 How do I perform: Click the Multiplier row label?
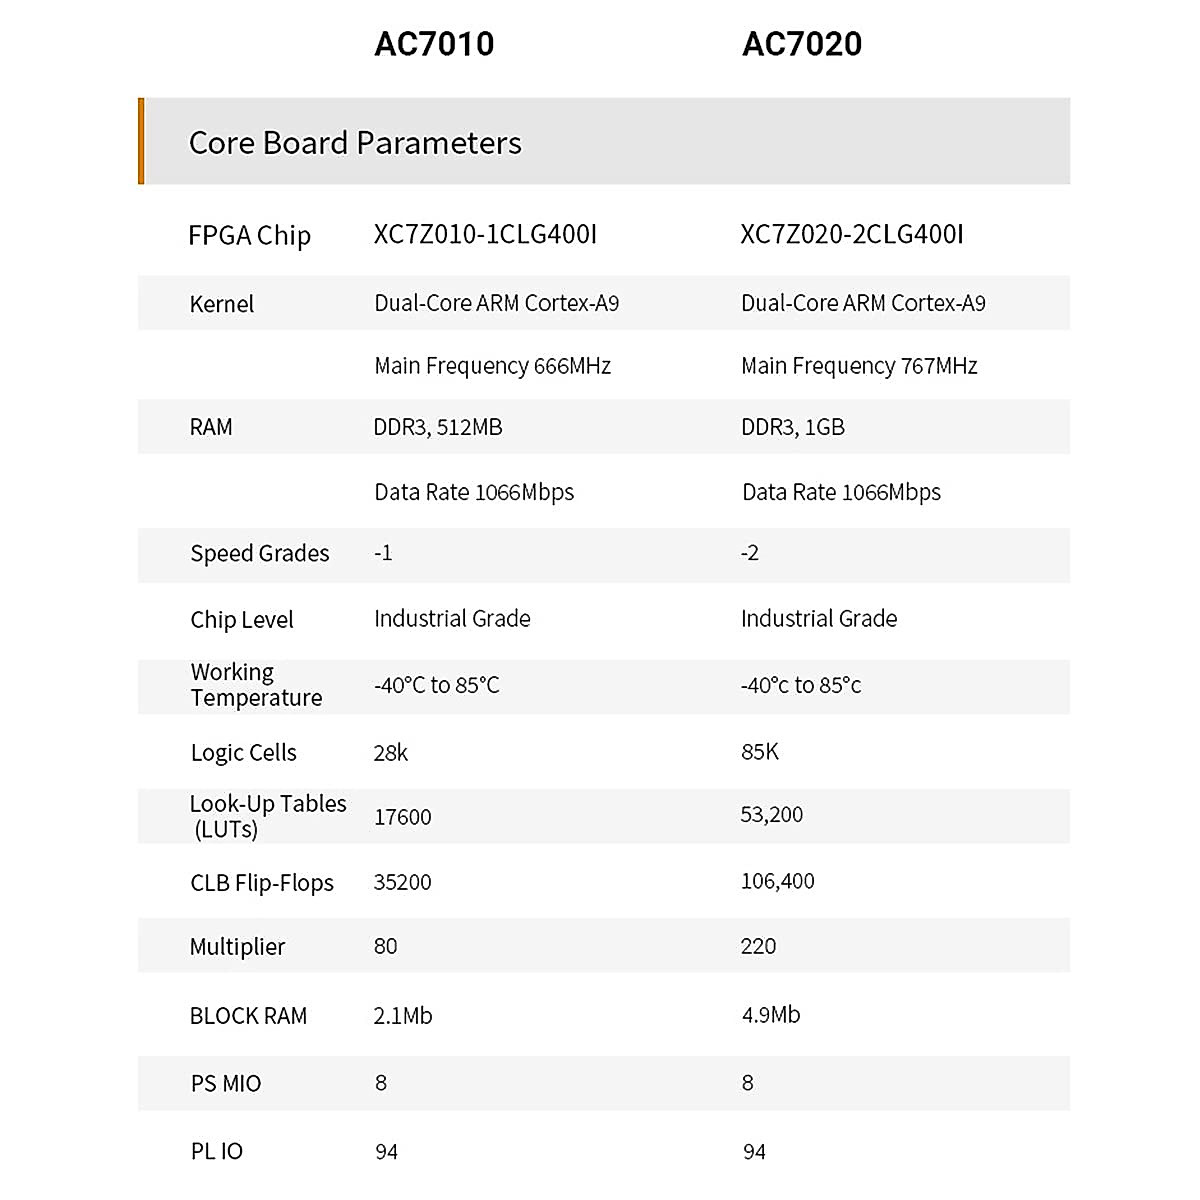(x=237, y=947)
